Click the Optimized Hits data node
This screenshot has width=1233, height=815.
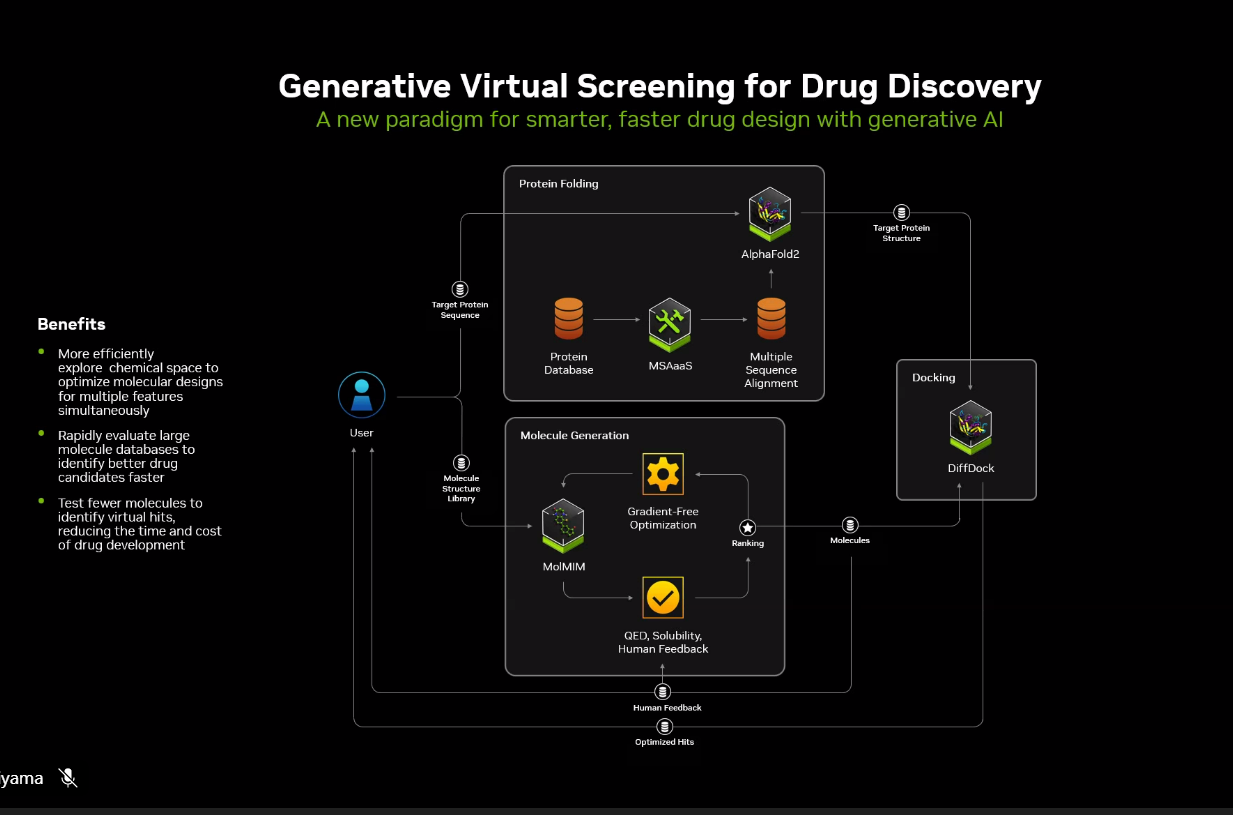(664, 726)
